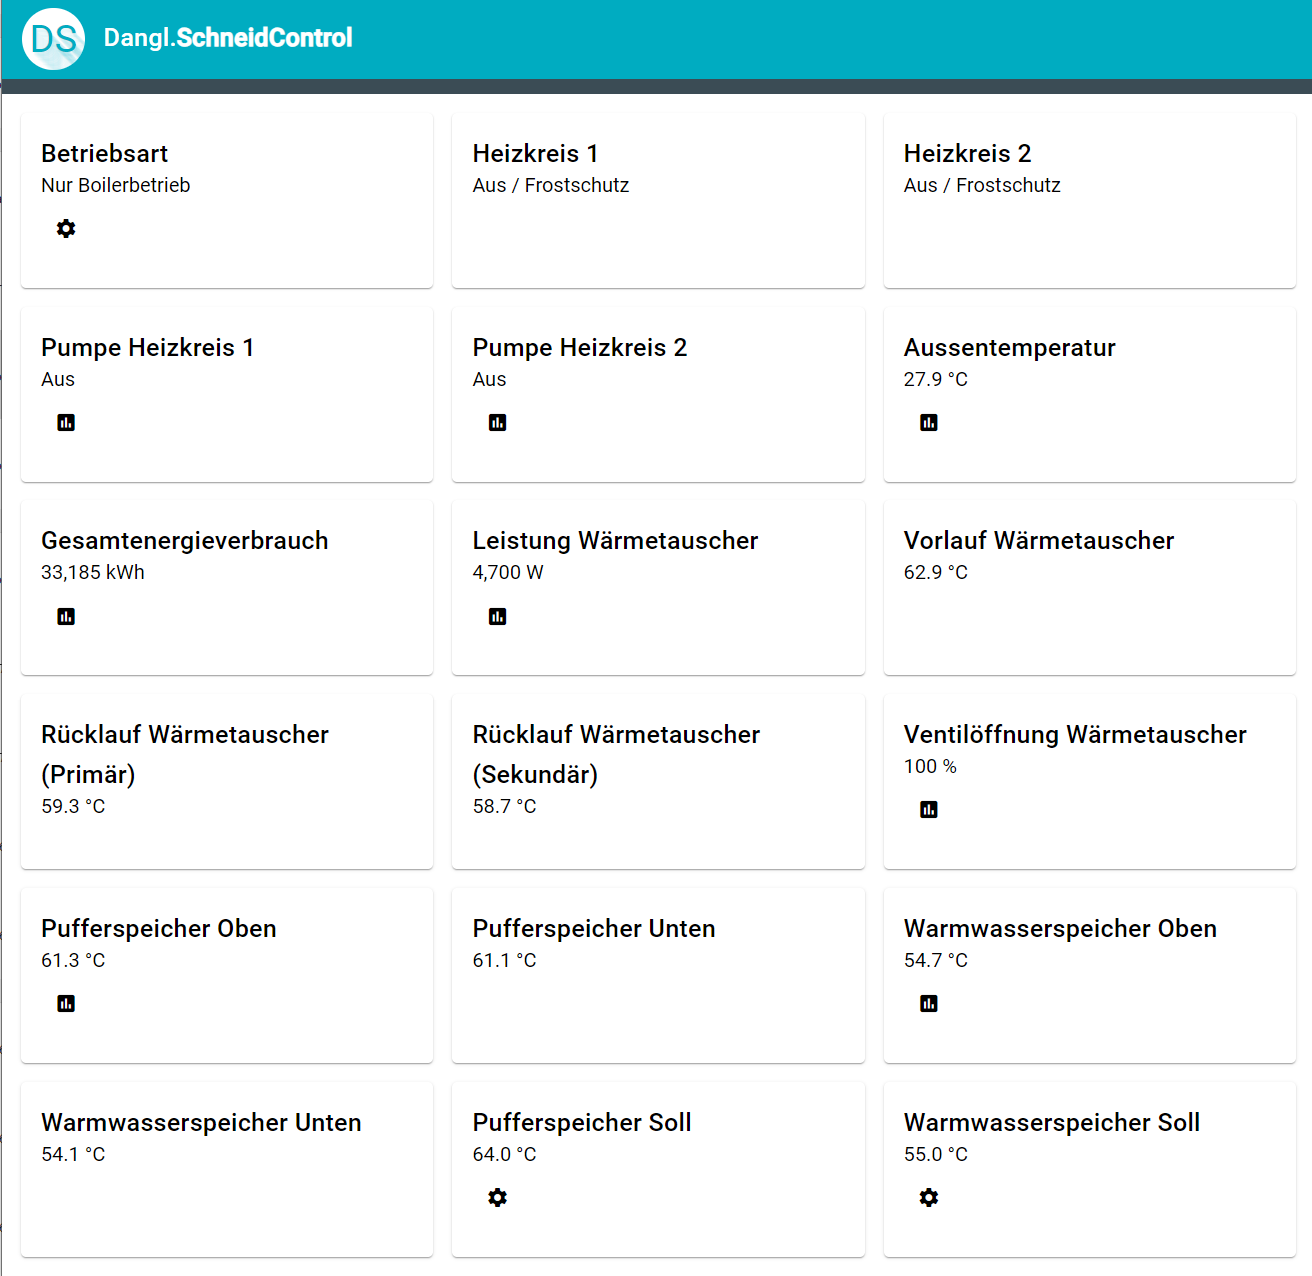Click the 58.7 °C Sekundär value
Image resolution: width=1312 pixels, height=1276 pixels.
point(505,806)
